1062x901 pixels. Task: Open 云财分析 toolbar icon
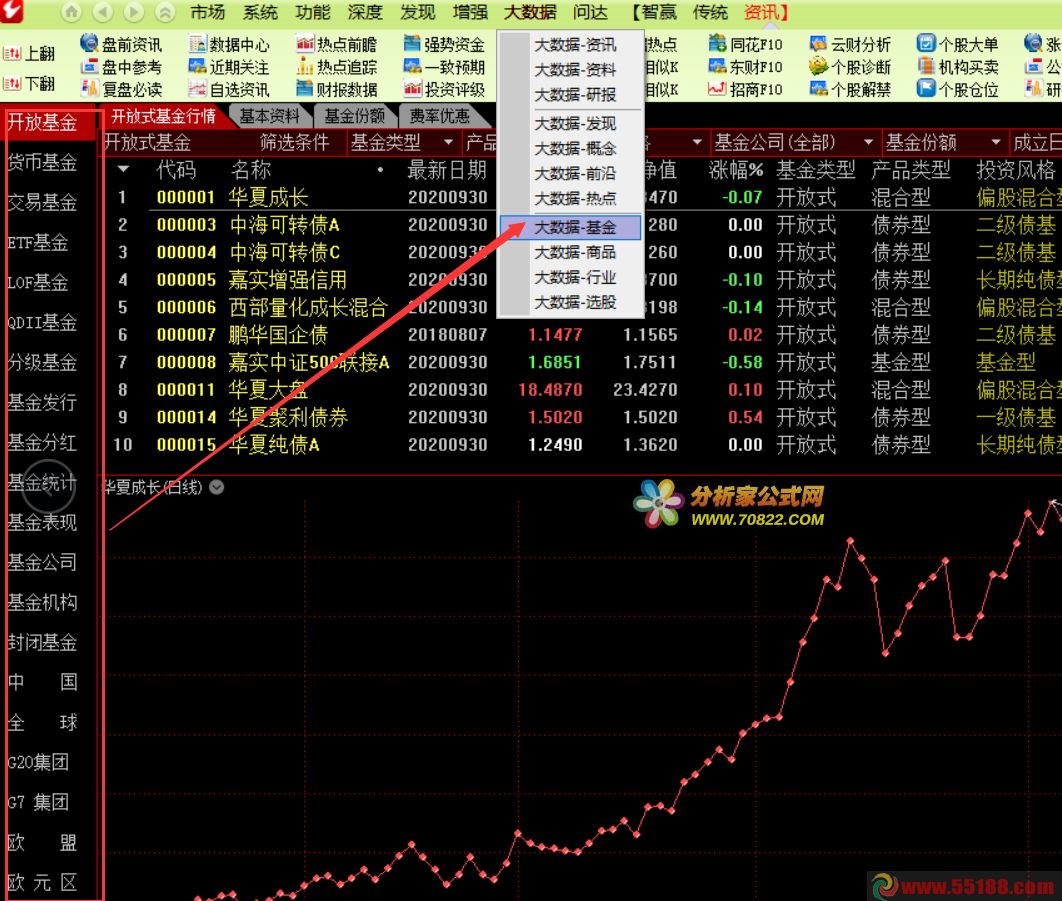click(x=818, y=44)
